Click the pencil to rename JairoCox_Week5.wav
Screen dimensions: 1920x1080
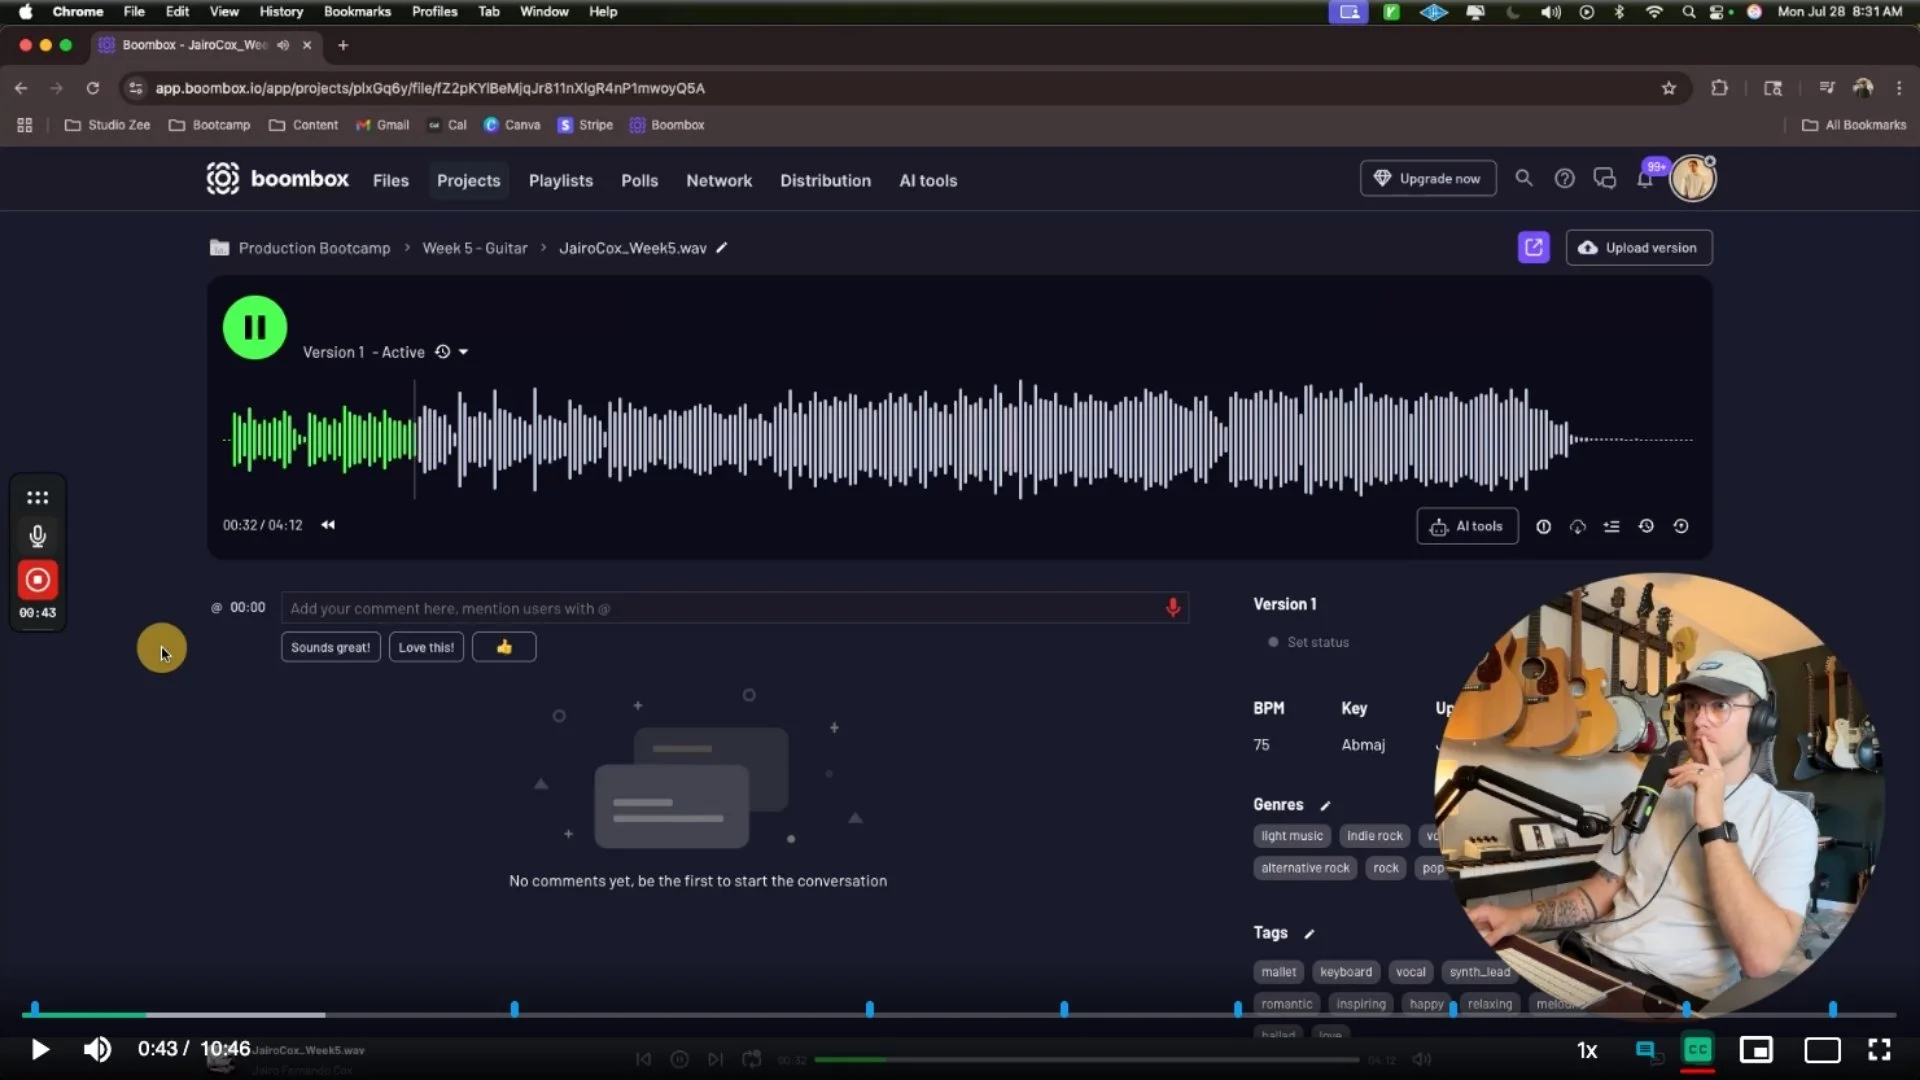pyautogui.click(x=721, y=248)
